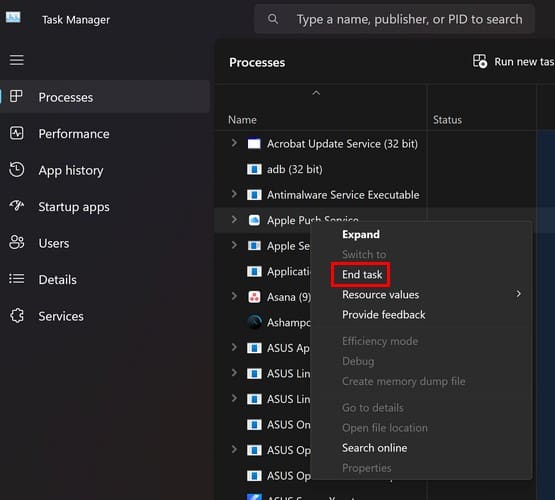This screenshot has width=555, height=500.
Task: Expand the Asana (9) process group
Action: (x=234, y=296)
